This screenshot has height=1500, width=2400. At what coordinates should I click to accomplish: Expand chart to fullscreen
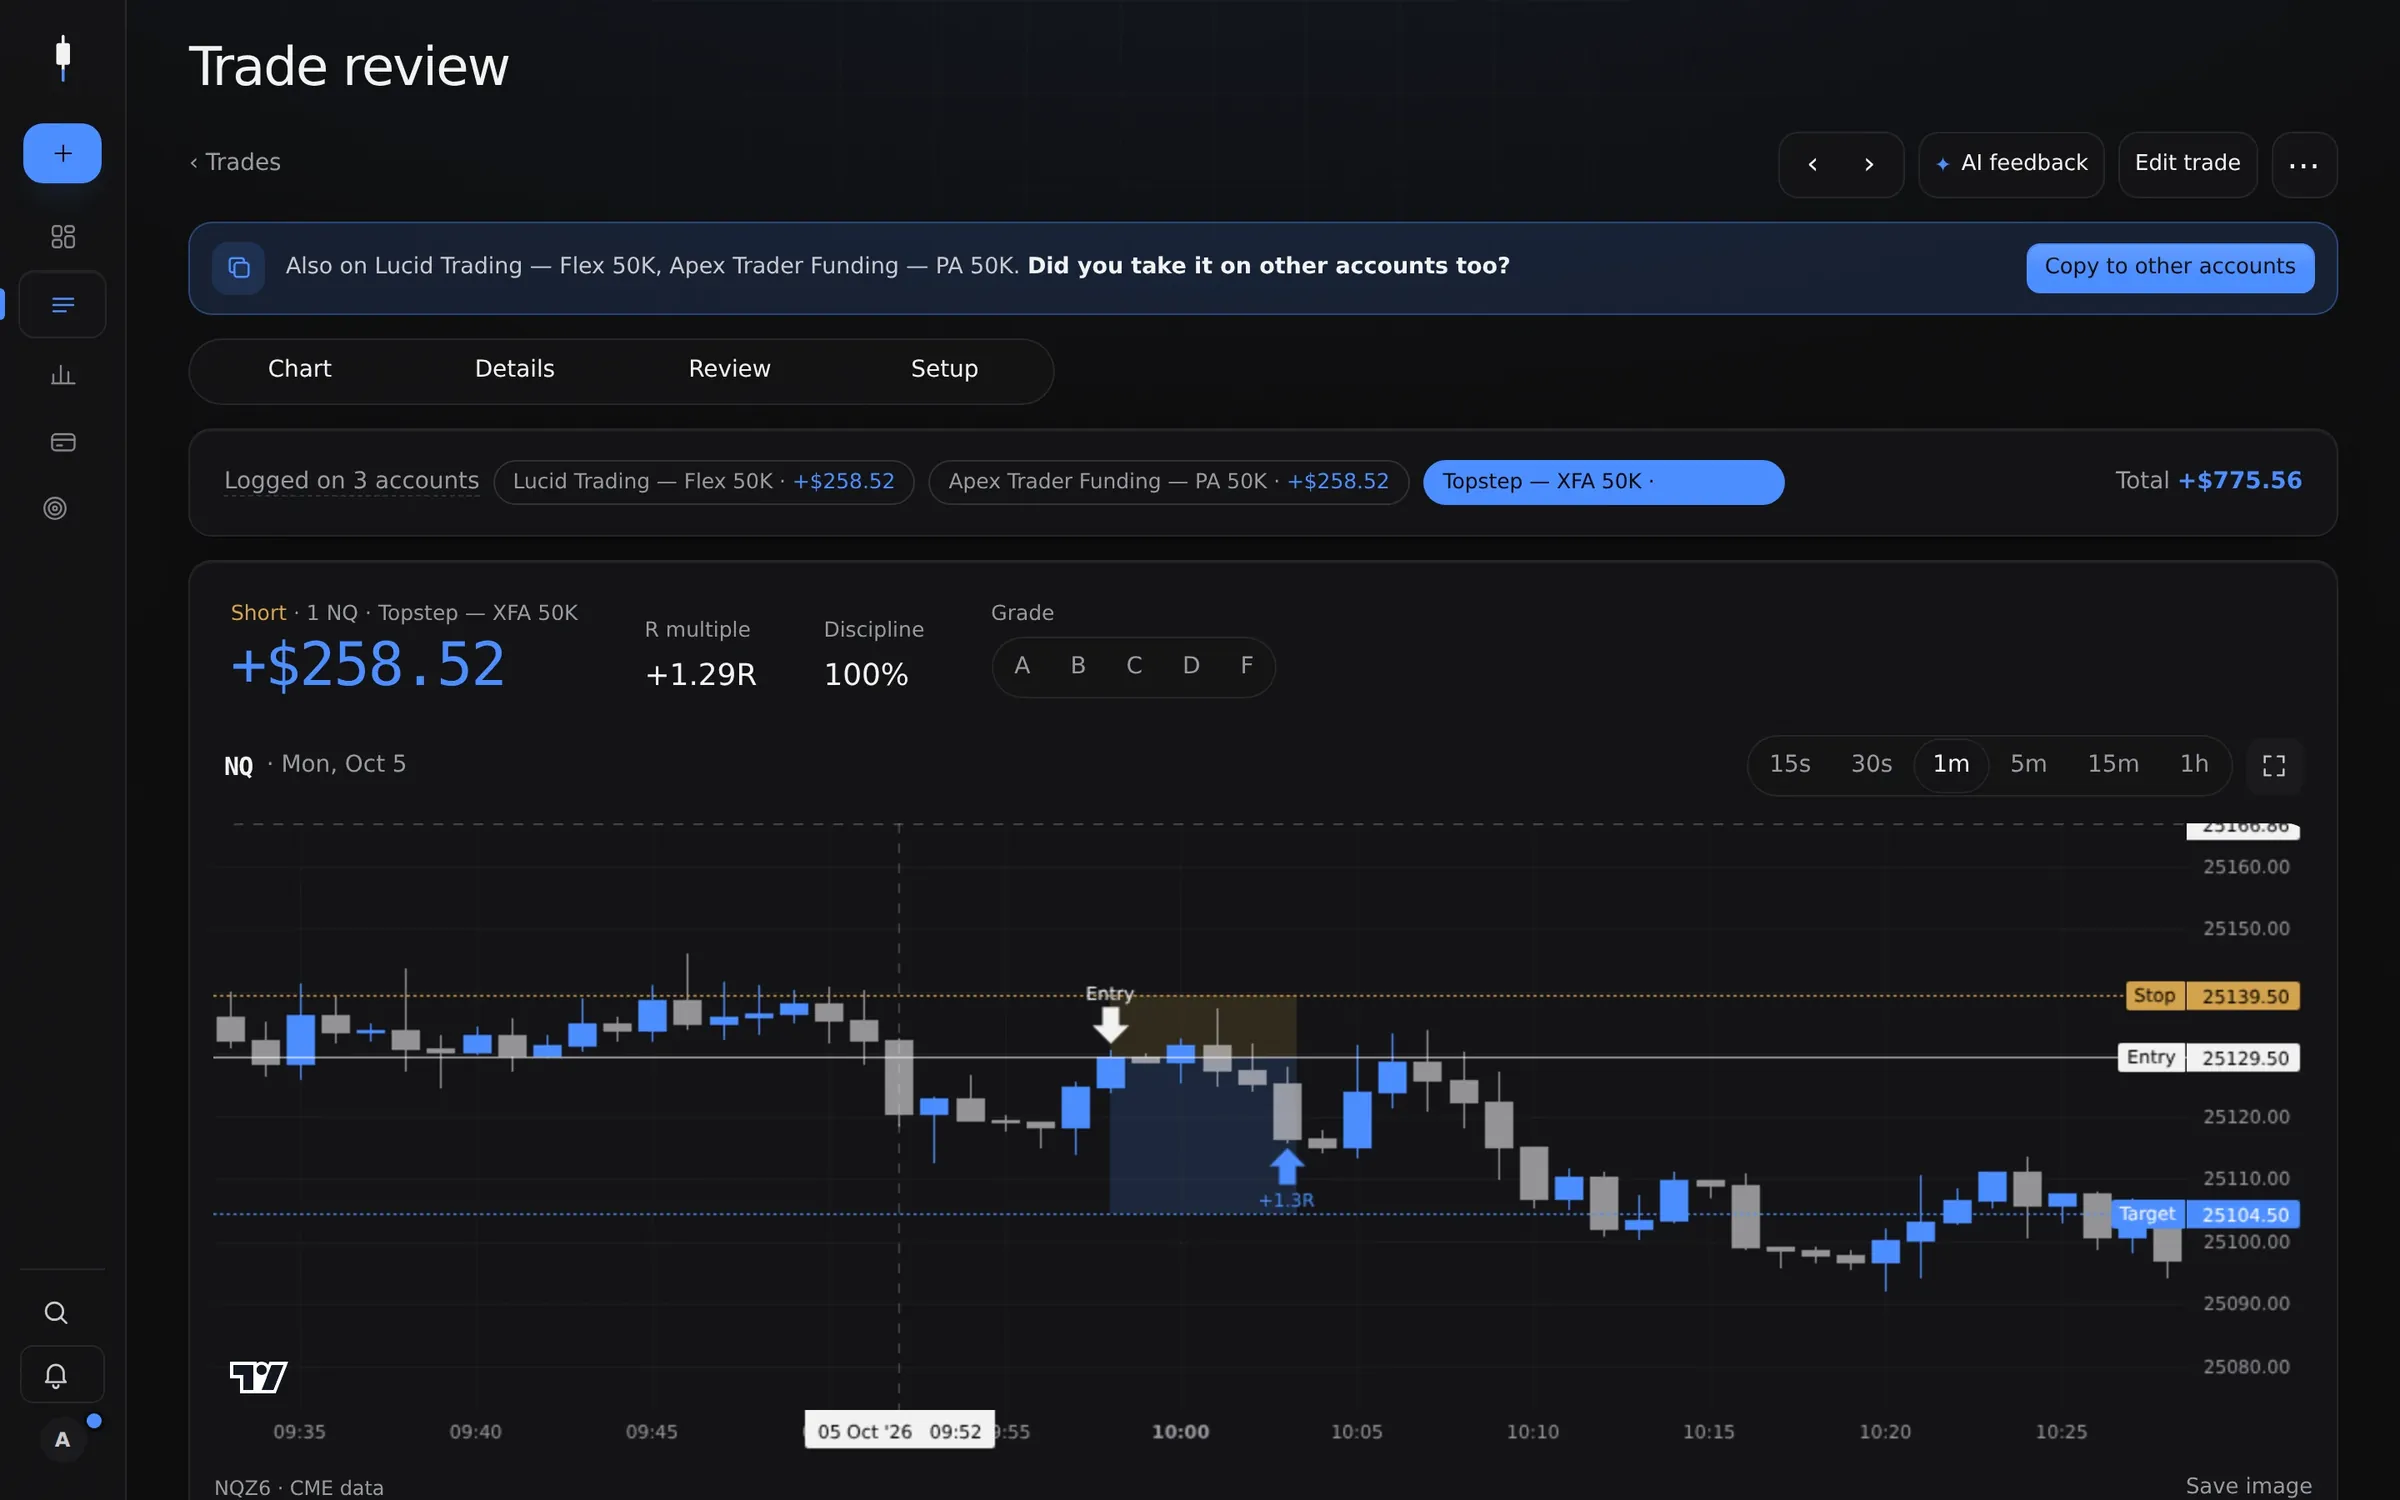[2274, 766]
